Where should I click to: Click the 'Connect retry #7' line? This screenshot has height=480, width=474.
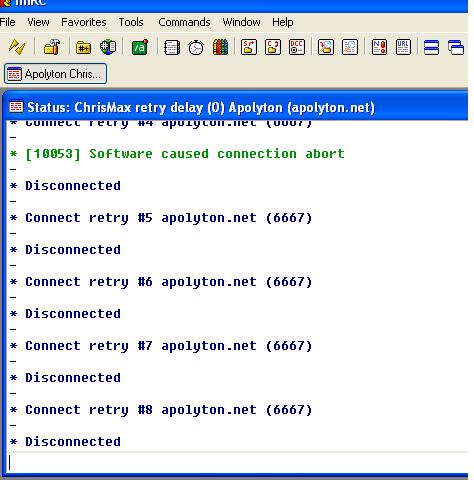(x=161, y=346)
